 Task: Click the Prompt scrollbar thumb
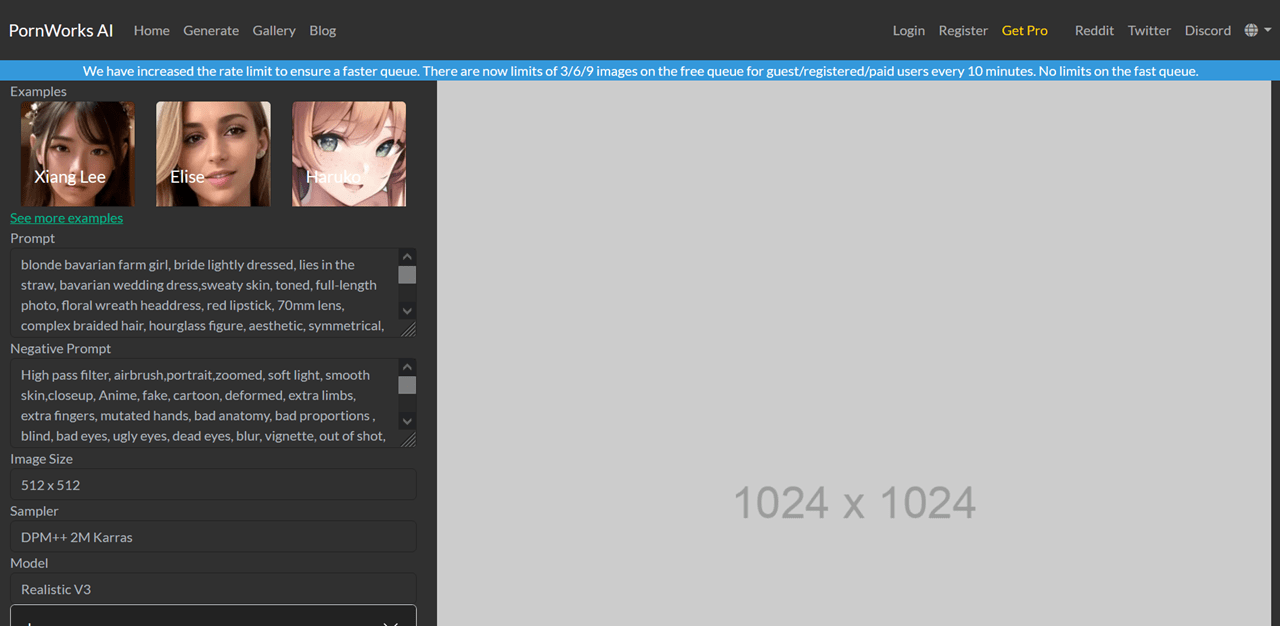tap(407, 275)
